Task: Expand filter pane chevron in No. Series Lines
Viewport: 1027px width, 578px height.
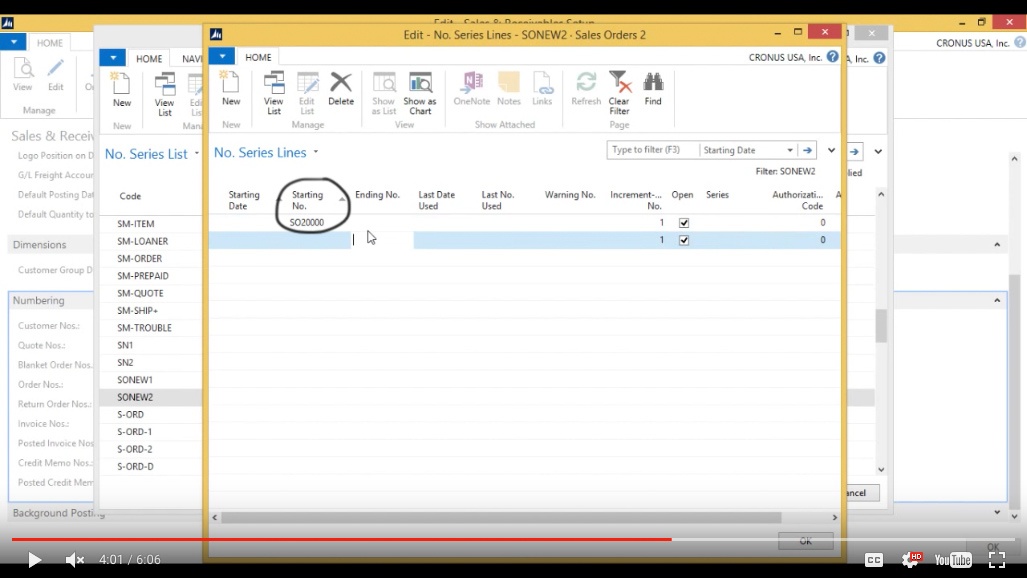Action: (831, 150)
